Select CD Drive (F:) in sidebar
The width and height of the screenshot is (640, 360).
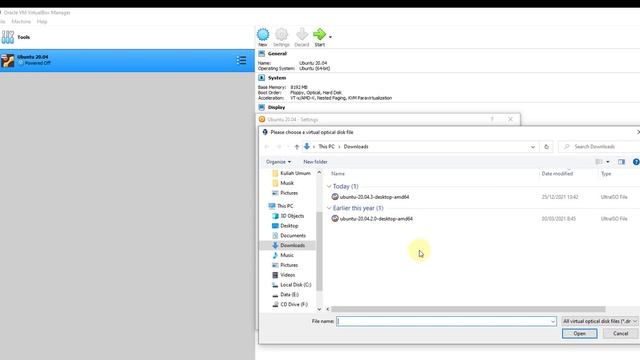(x=290, y=304)
